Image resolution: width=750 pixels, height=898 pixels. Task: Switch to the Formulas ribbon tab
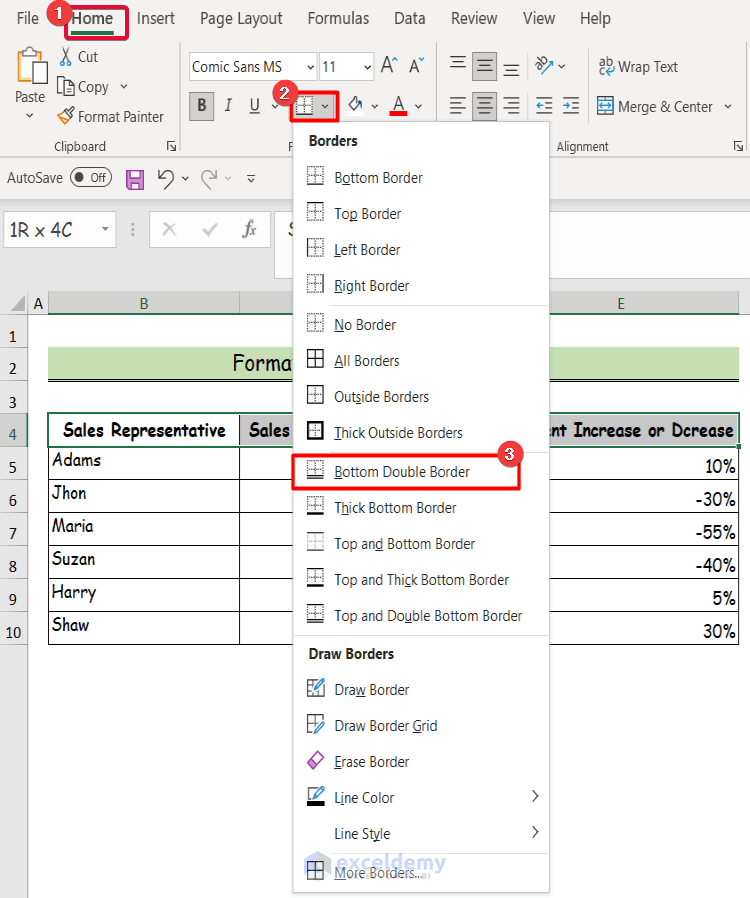(338, 18)
